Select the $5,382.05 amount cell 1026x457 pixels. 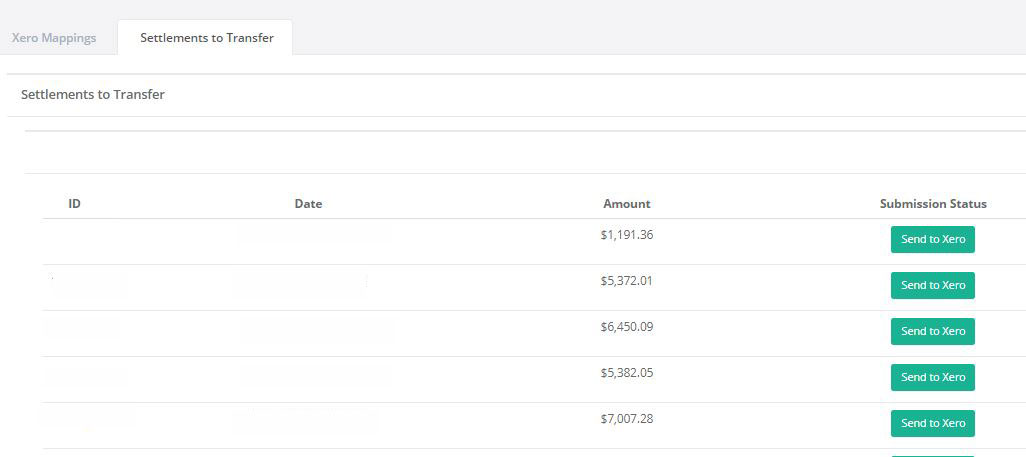627,373
